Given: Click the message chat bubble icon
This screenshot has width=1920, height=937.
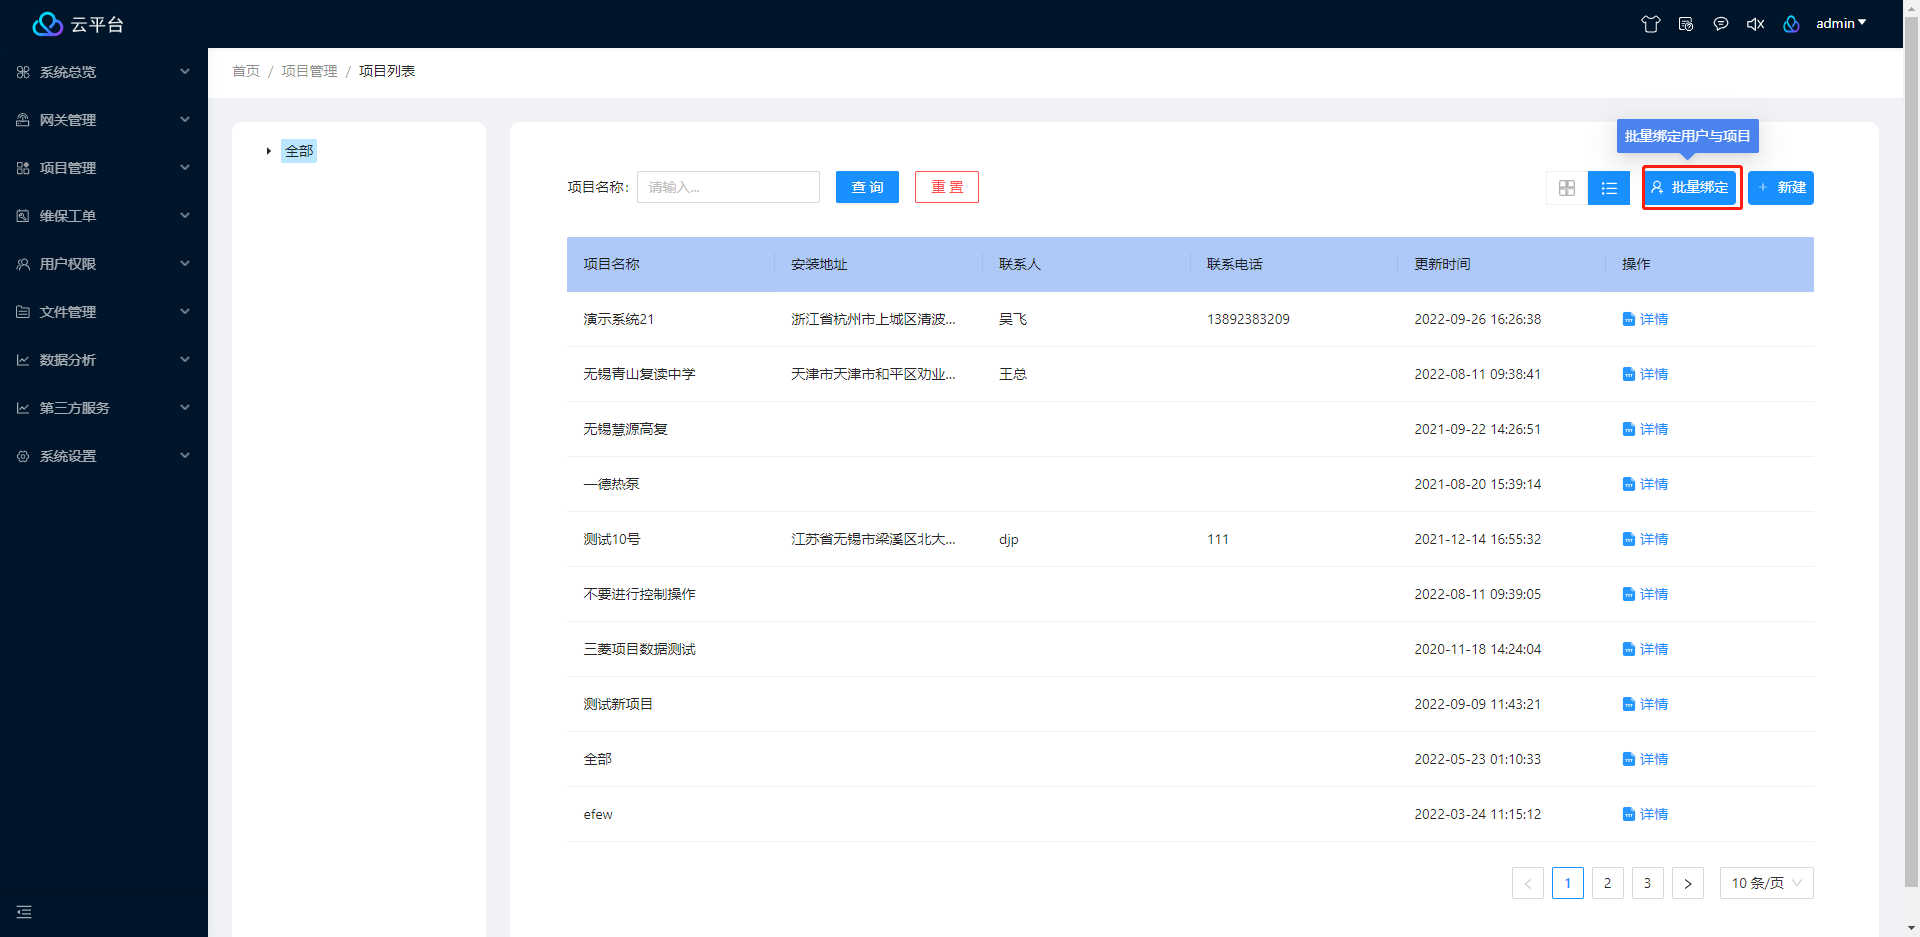Looking at the screenshot, I should [x=1721, y=24].
